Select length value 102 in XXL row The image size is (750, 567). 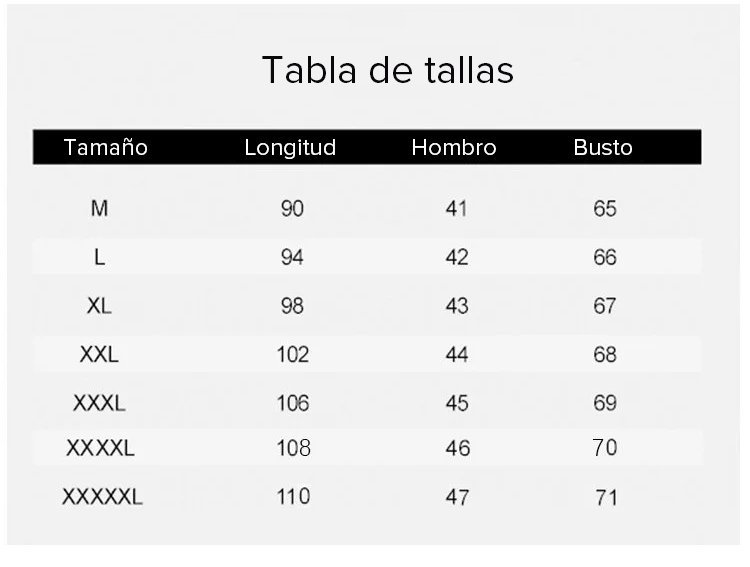[293, 354]
